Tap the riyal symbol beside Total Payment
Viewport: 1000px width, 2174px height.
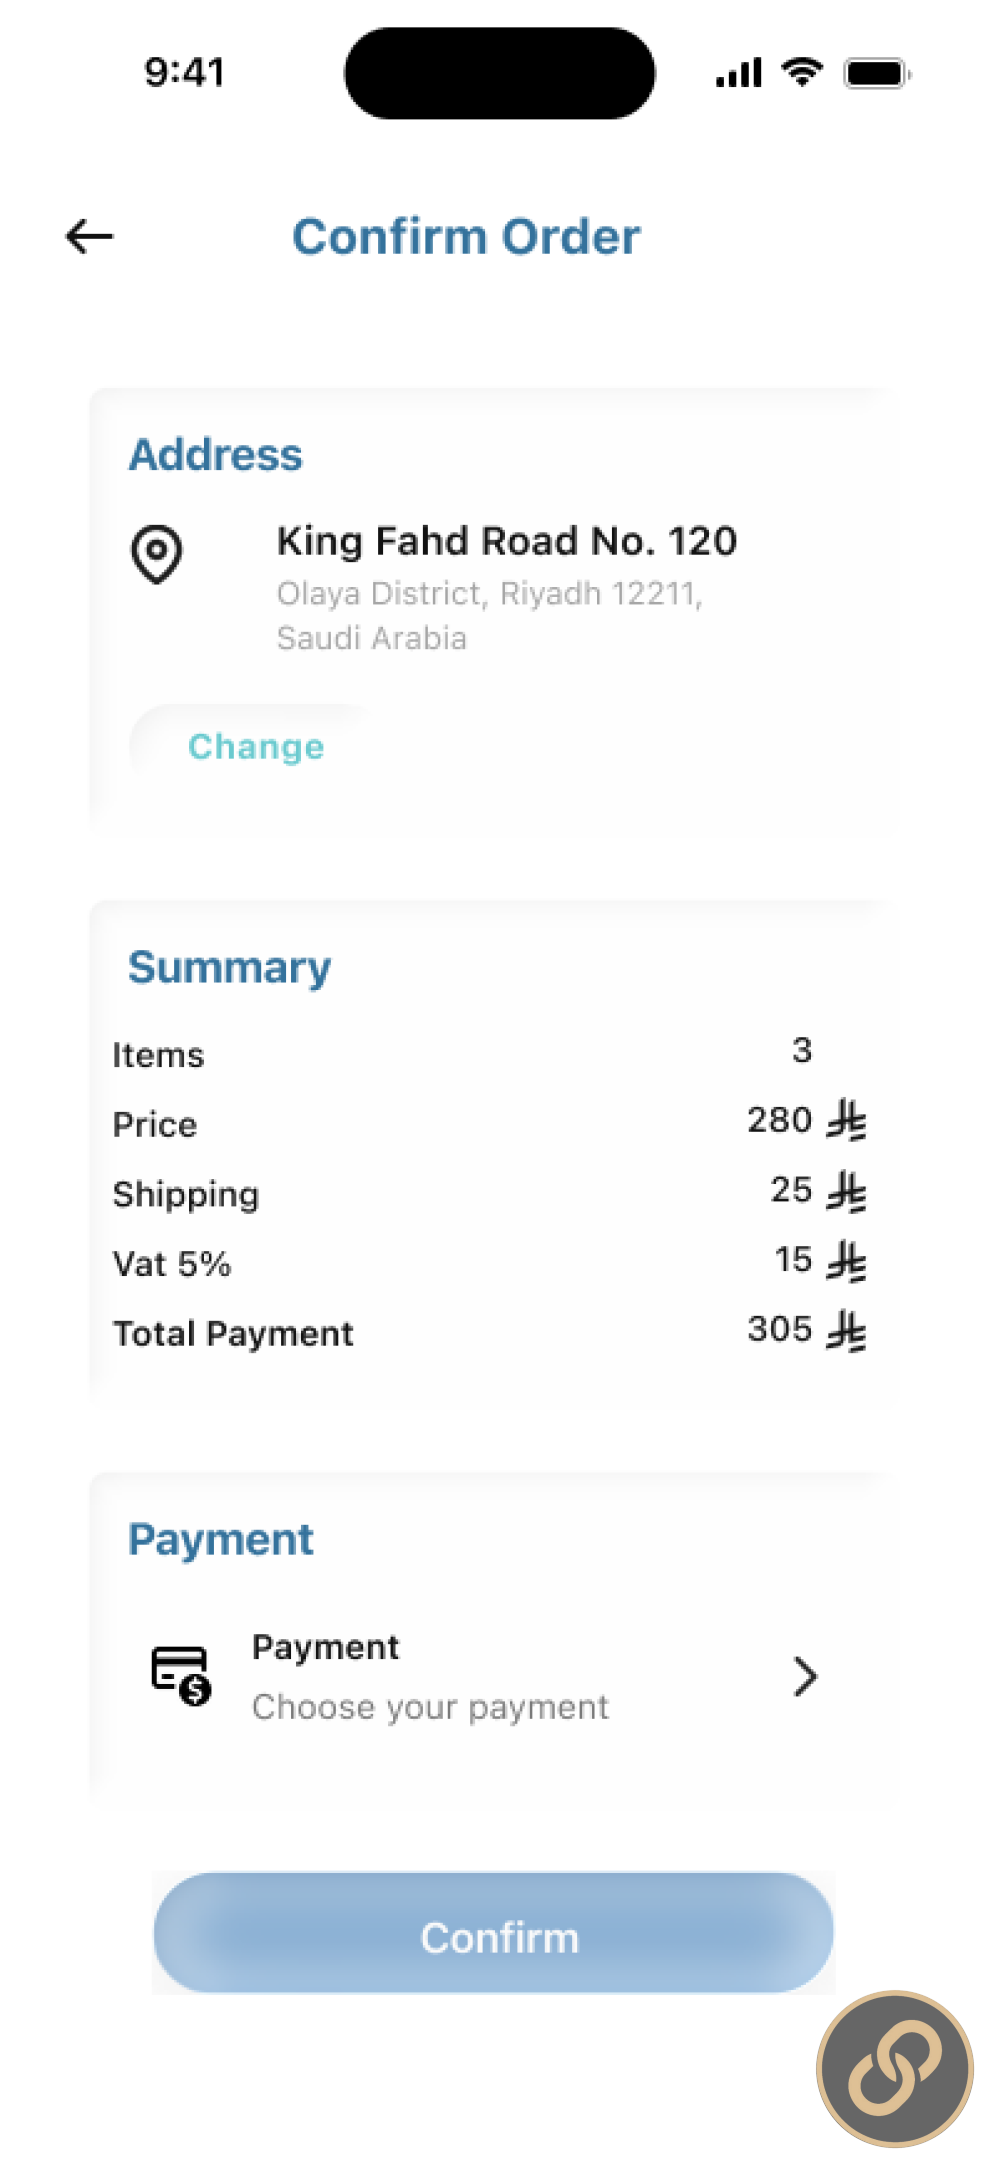click(x=846, y=1331)
